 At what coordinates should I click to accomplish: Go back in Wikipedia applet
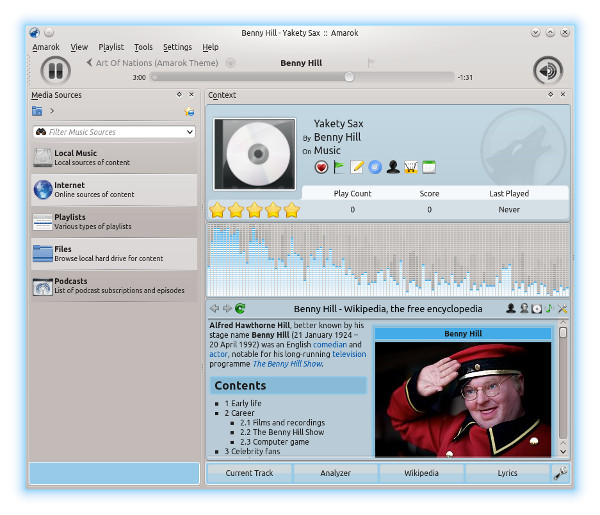(x=214, y=308)
